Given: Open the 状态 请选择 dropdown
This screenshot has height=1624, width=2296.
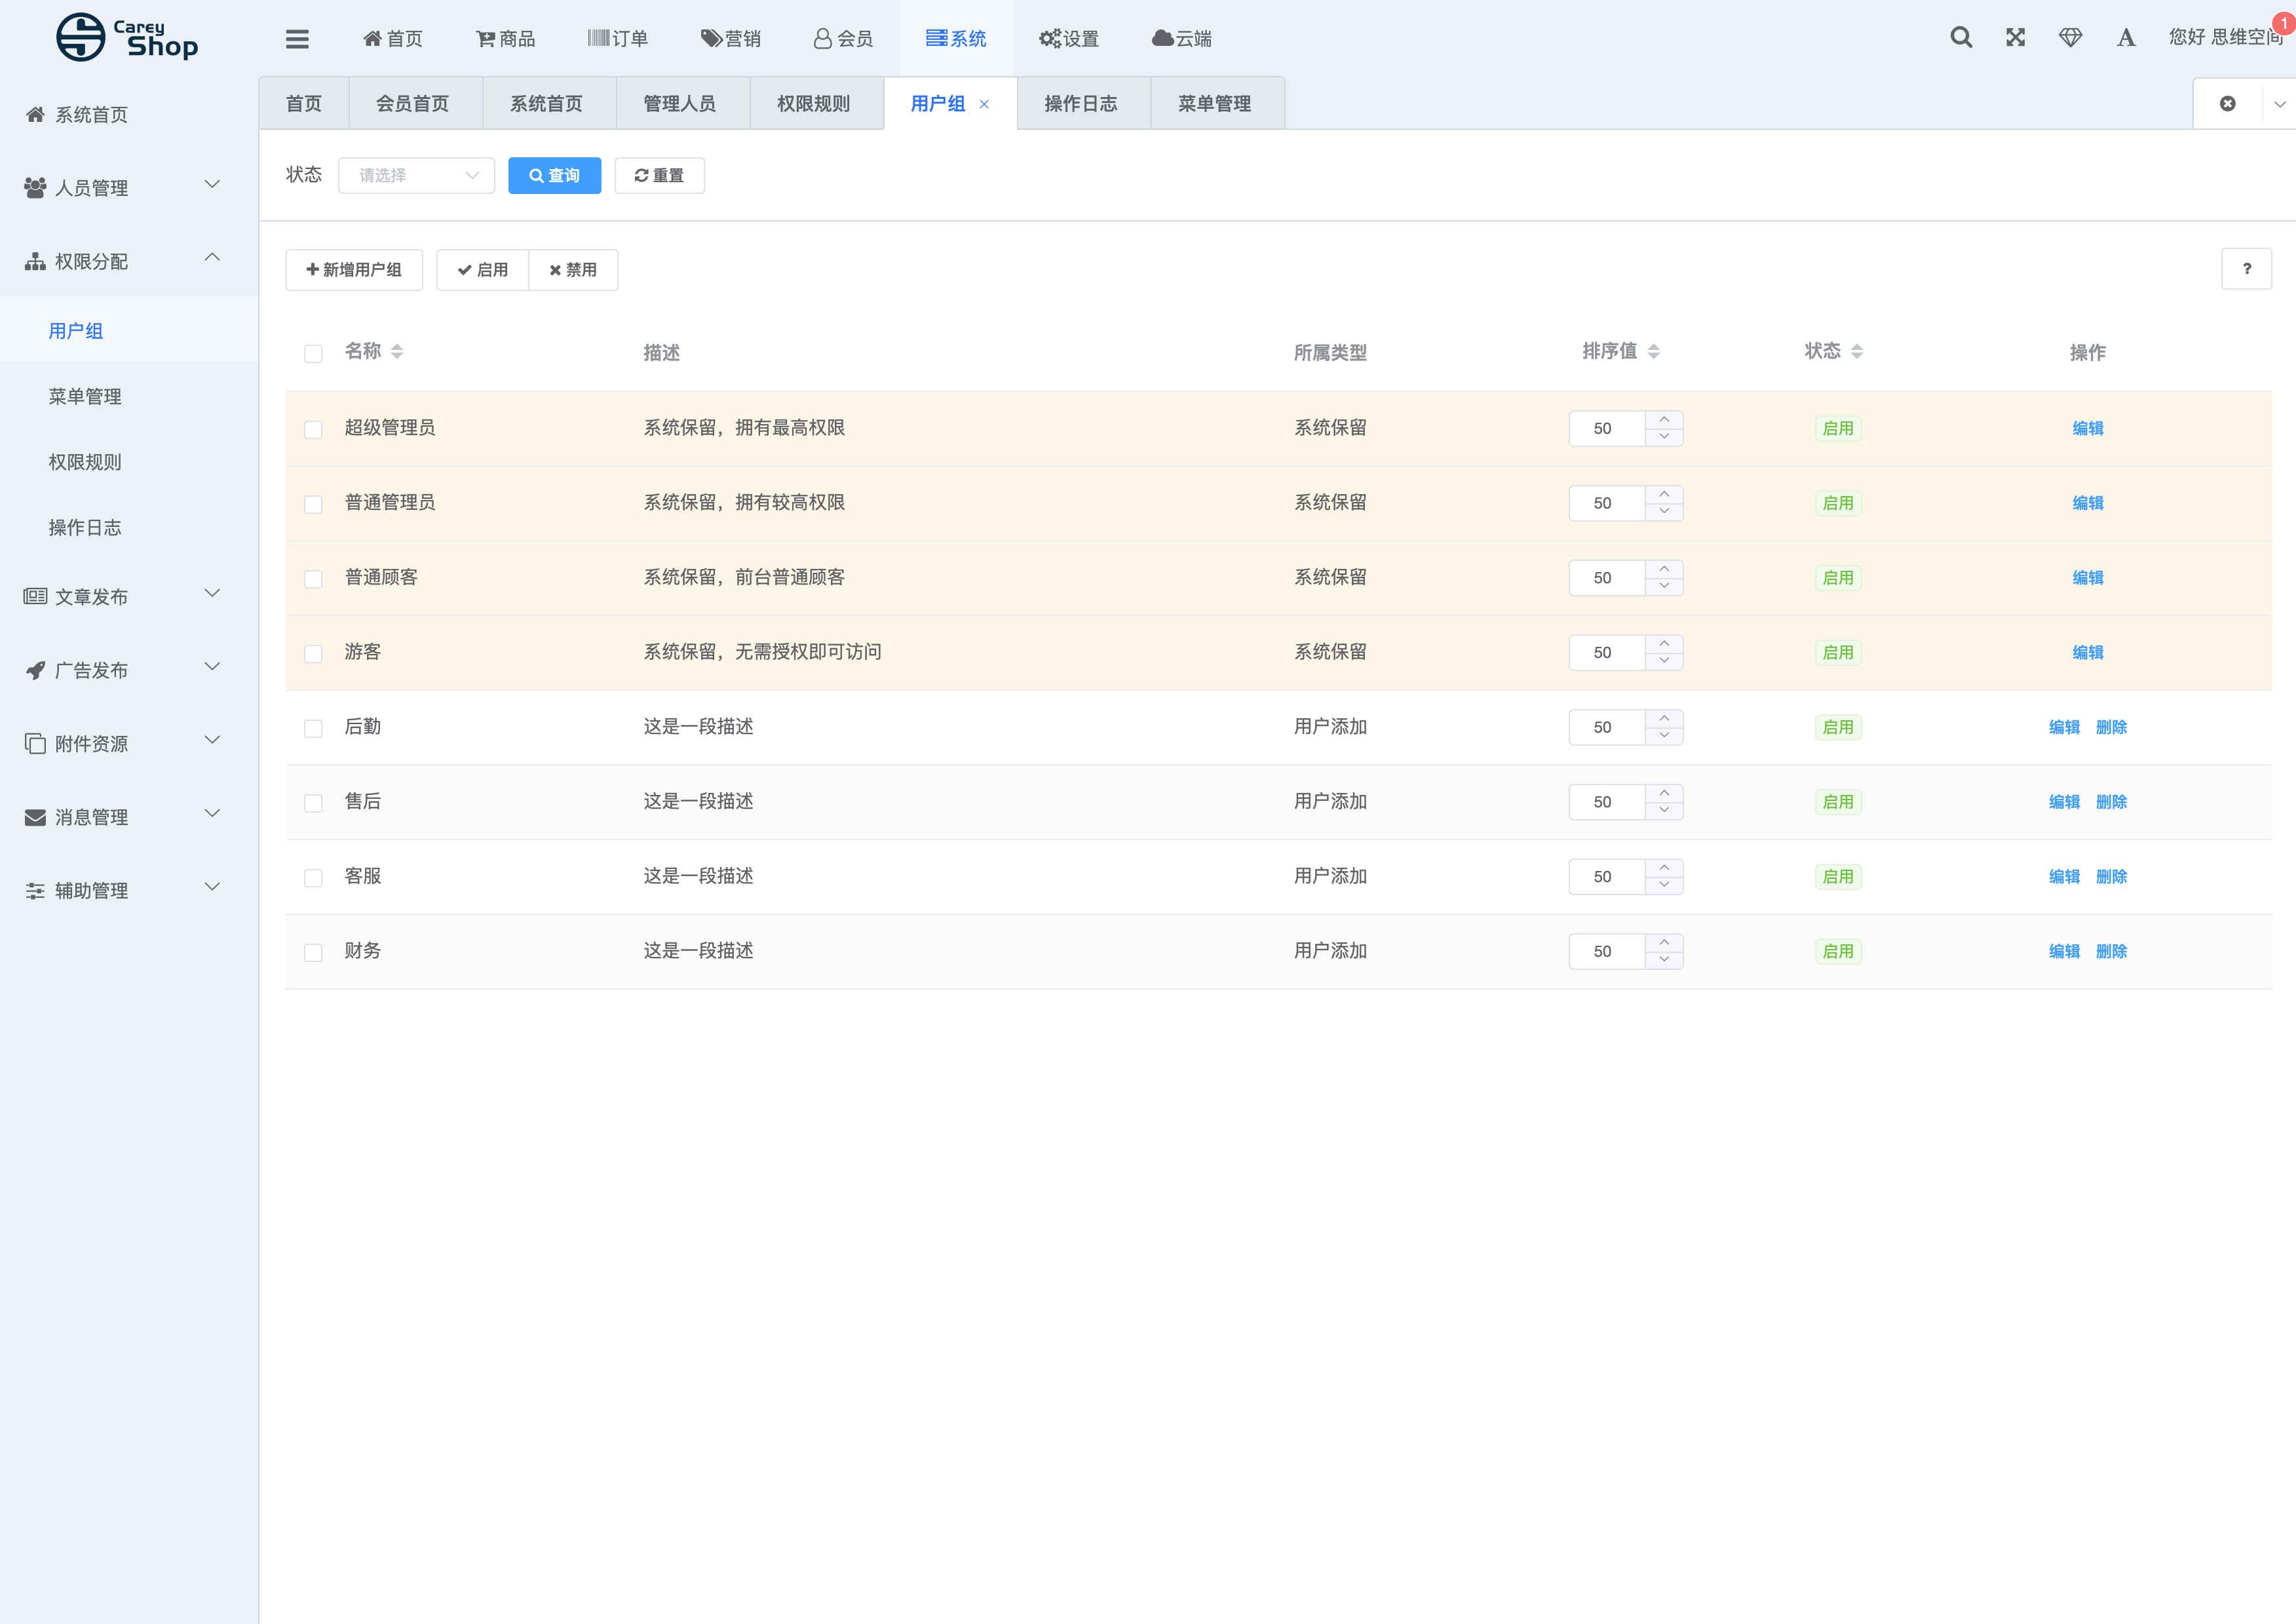Looking at the screenshot, I should click(416, 175).
